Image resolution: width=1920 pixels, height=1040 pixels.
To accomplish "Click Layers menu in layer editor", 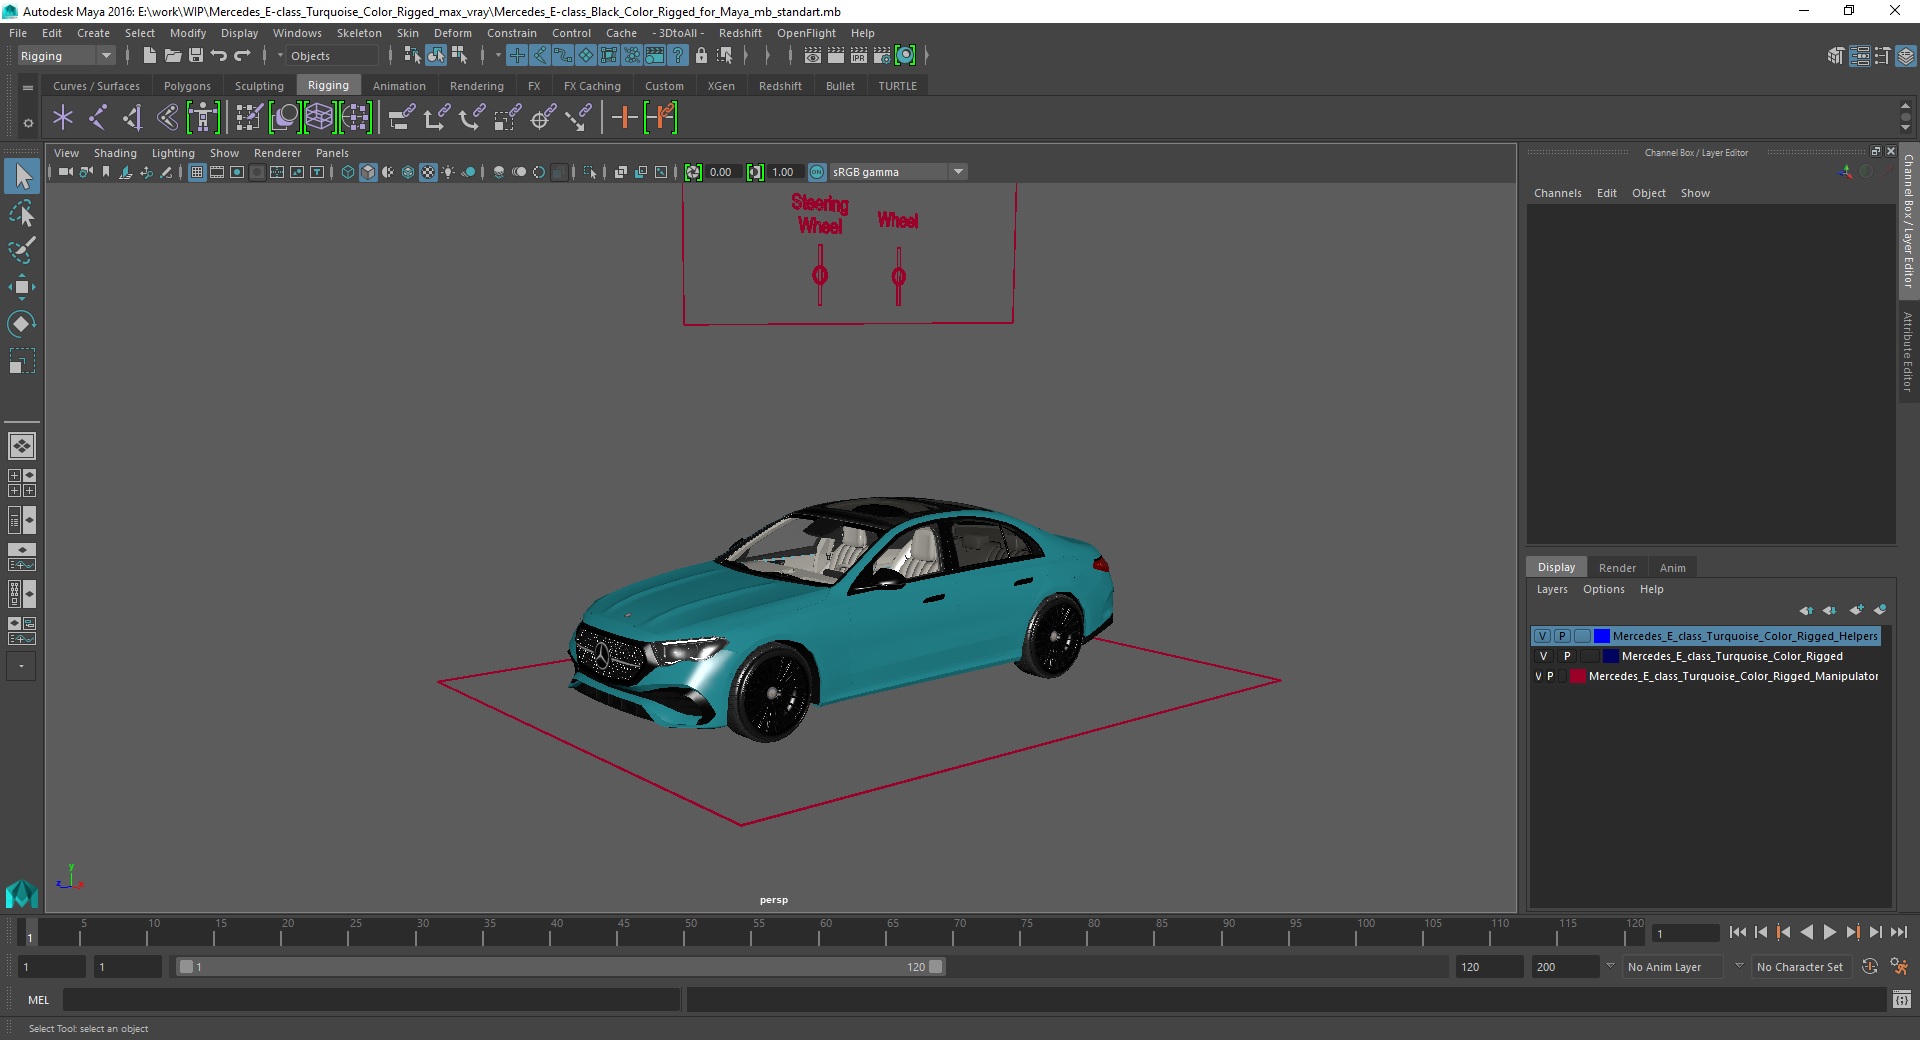I will click(x=1552, y=589).
